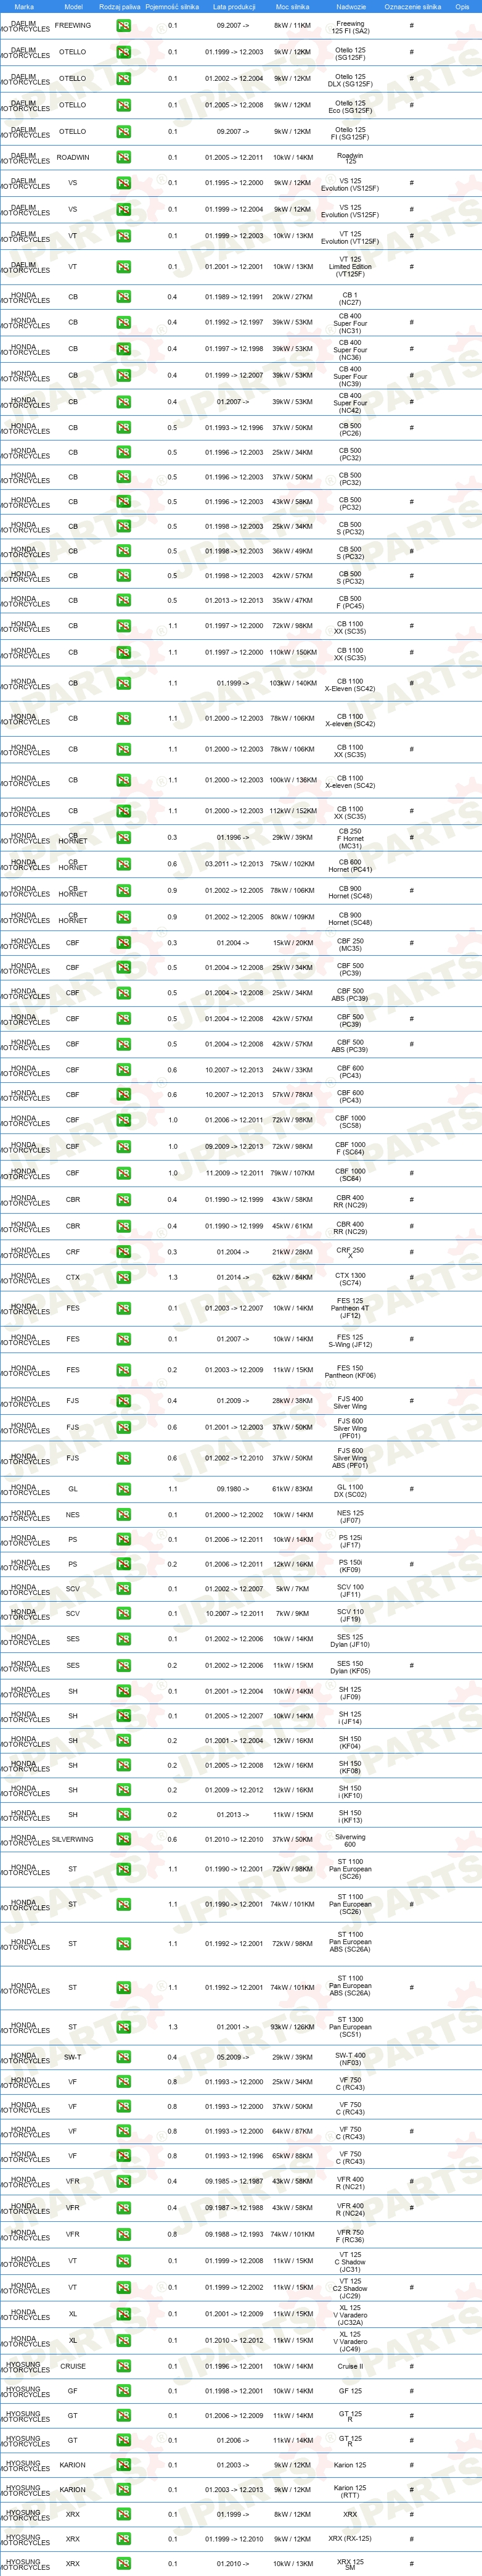Click fuel icon in VT 125 Limited Edition row
This screenshot has width=482, height=2576.
123,267
